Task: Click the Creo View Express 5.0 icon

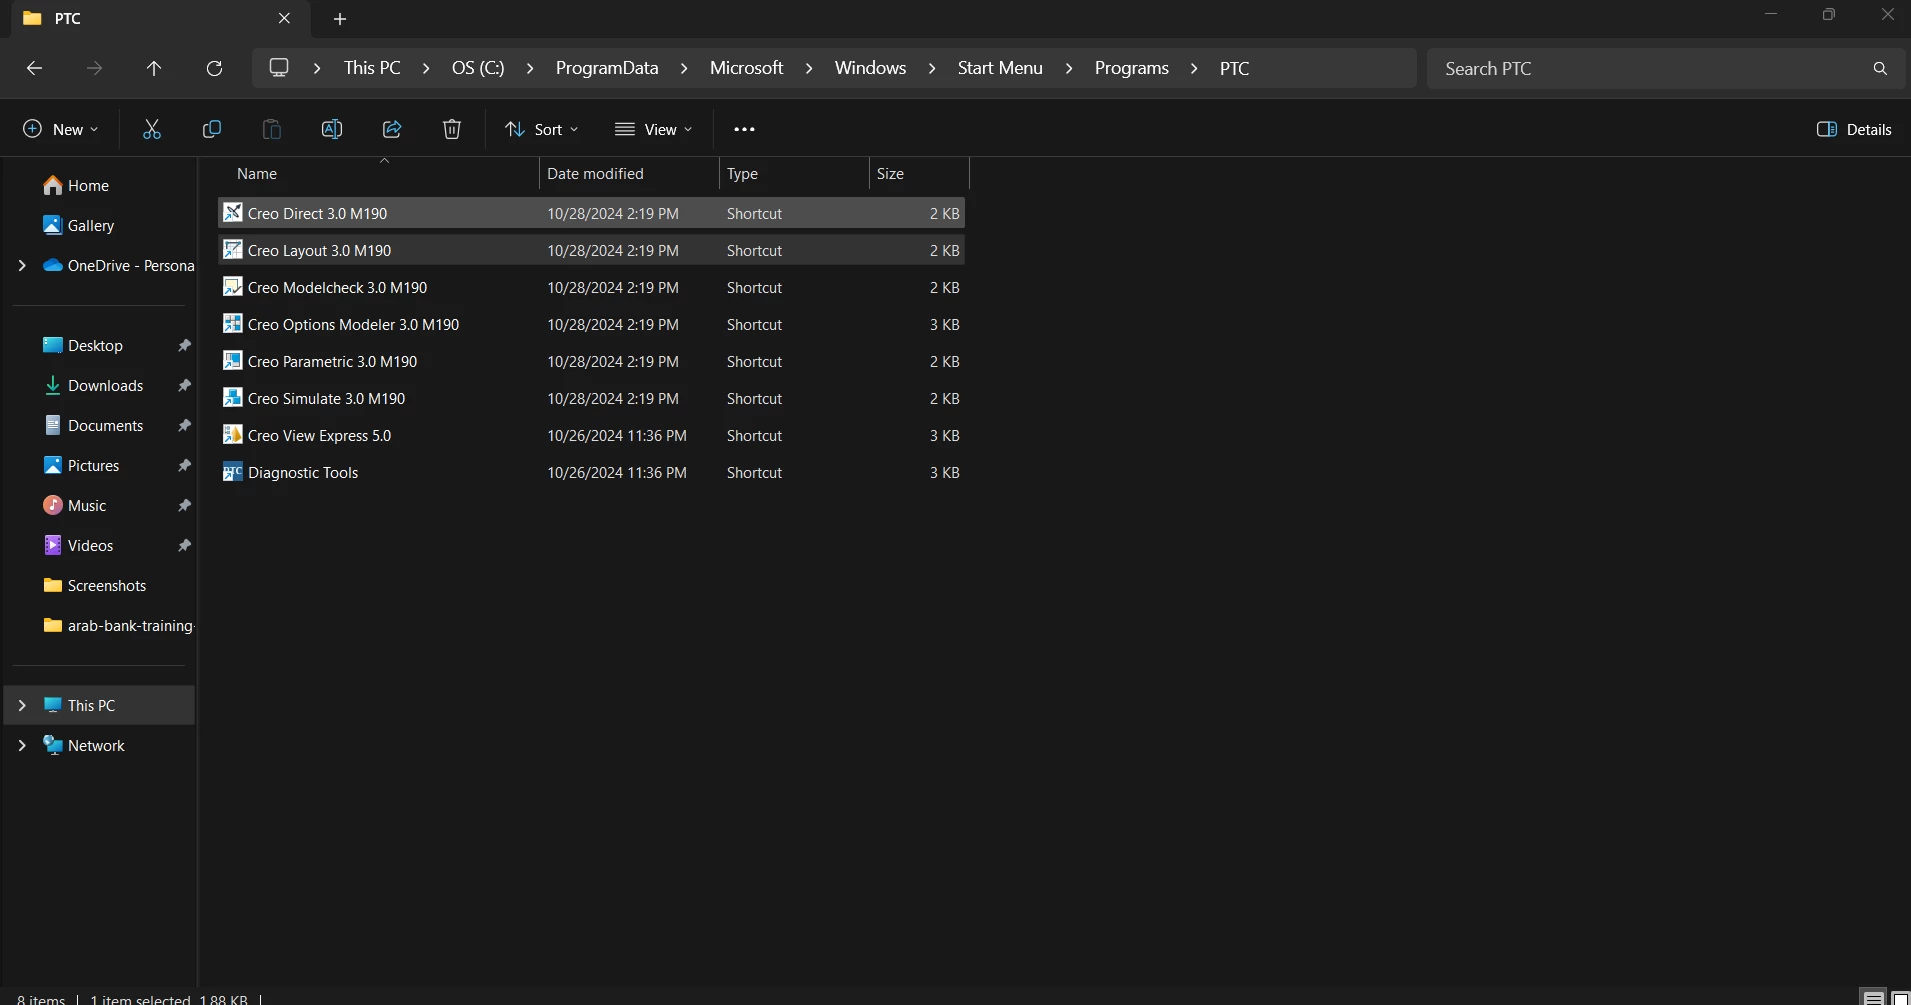Action: 232,434
